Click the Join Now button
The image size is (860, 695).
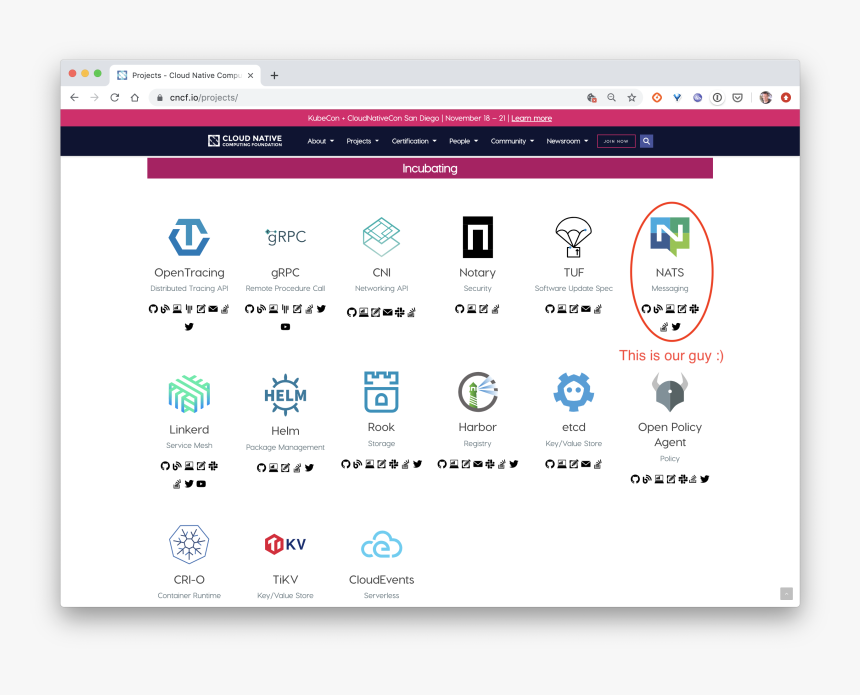click(x=616, y=141)
